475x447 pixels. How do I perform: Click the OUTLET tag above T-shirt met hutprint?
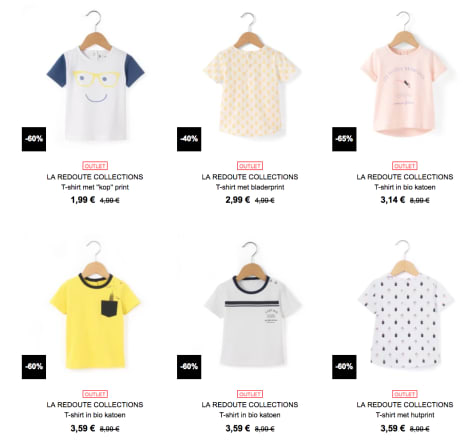(405, 394)
